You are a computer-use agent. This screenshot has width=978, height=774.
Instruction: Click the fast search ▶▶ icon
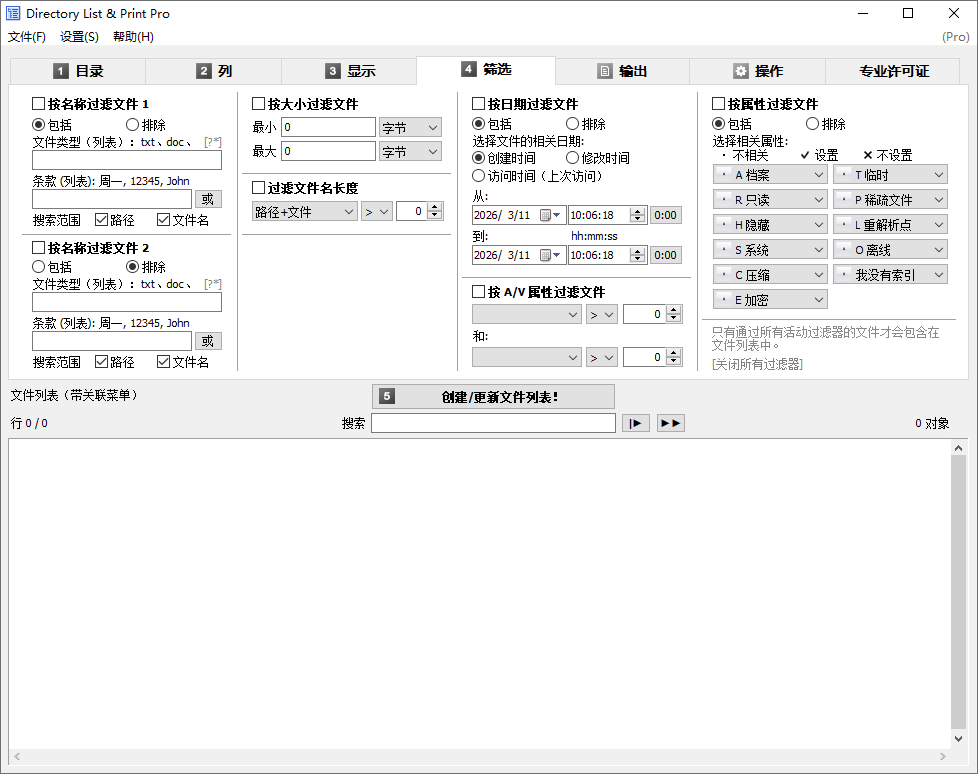pos(670,422)
